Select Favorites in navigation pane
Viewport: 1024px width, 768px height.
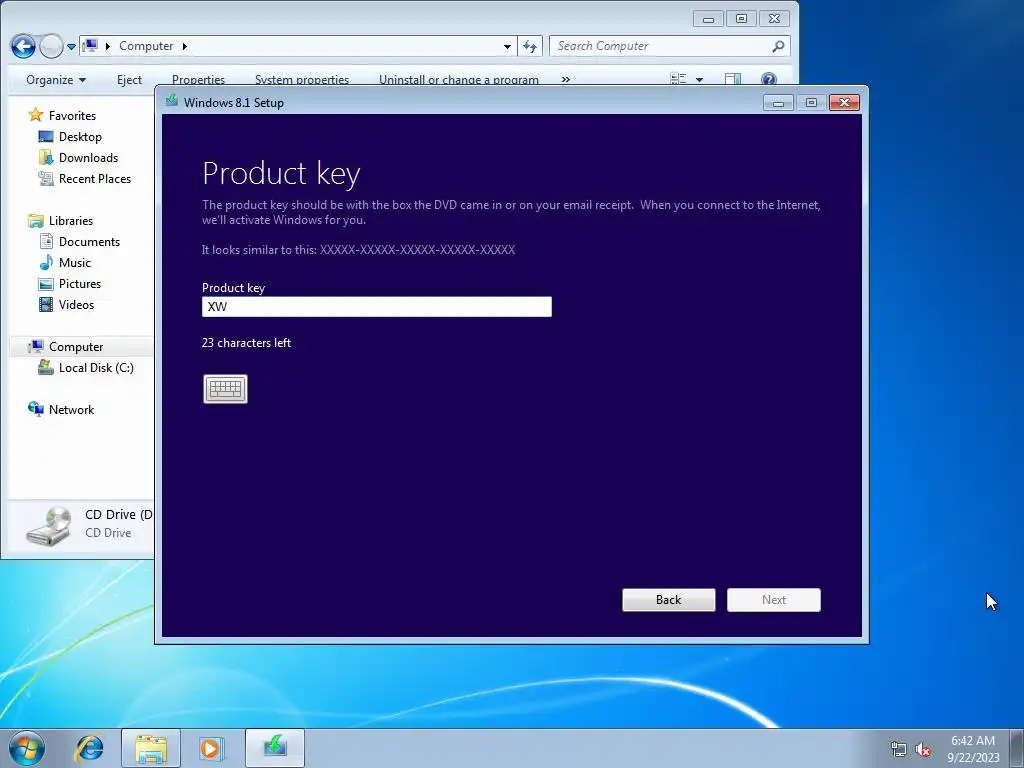tap(72, 116)
